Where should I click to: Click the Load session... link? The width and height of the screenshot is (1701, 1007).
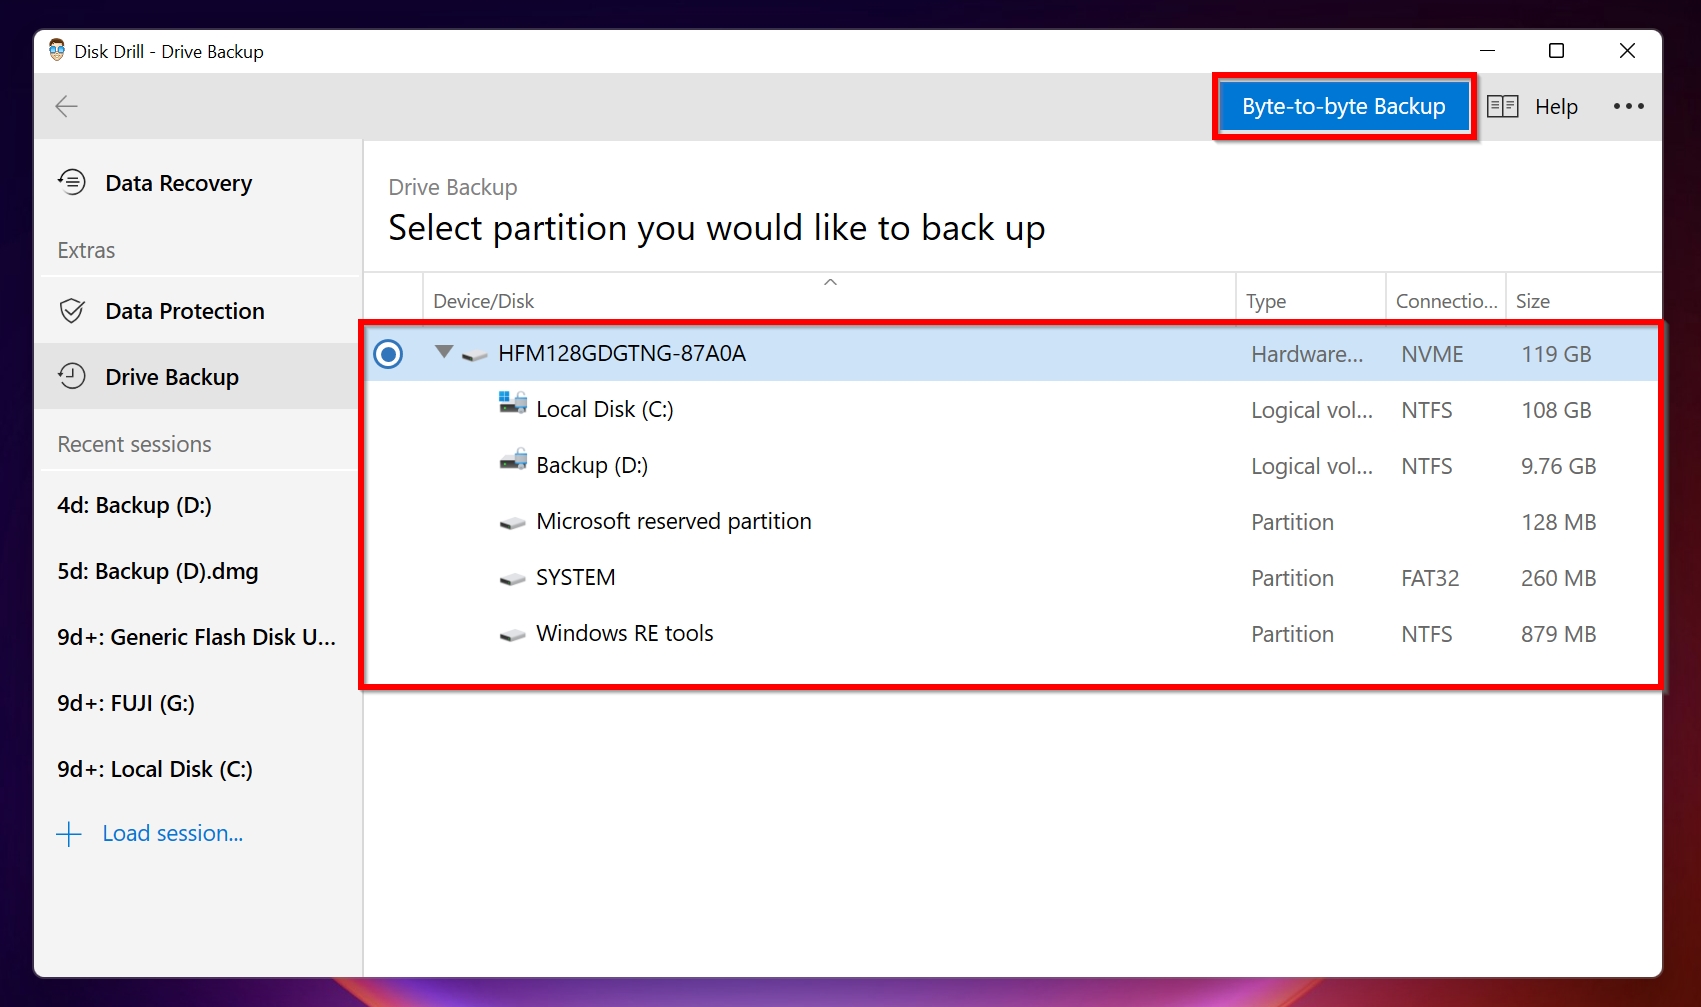pos(172,833)
